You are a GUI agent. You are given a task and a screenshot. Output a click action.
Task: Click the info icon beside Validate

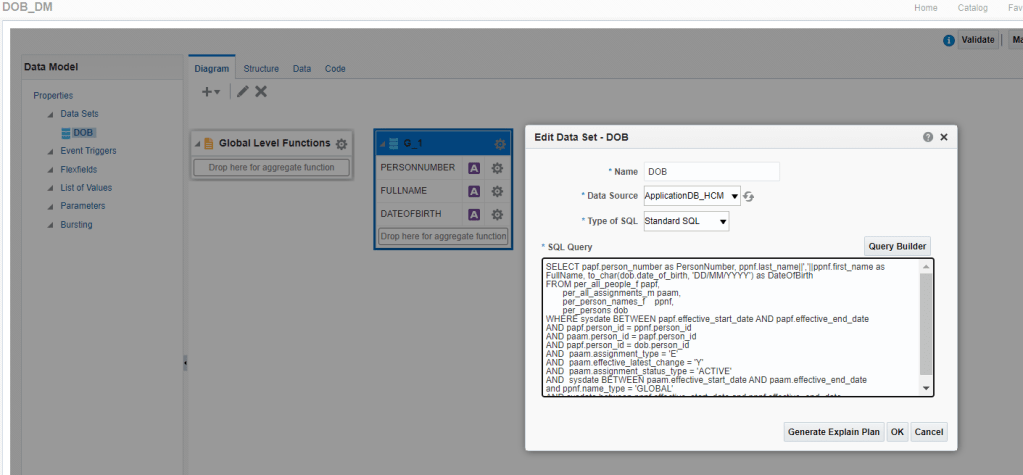tap(948, 40)
